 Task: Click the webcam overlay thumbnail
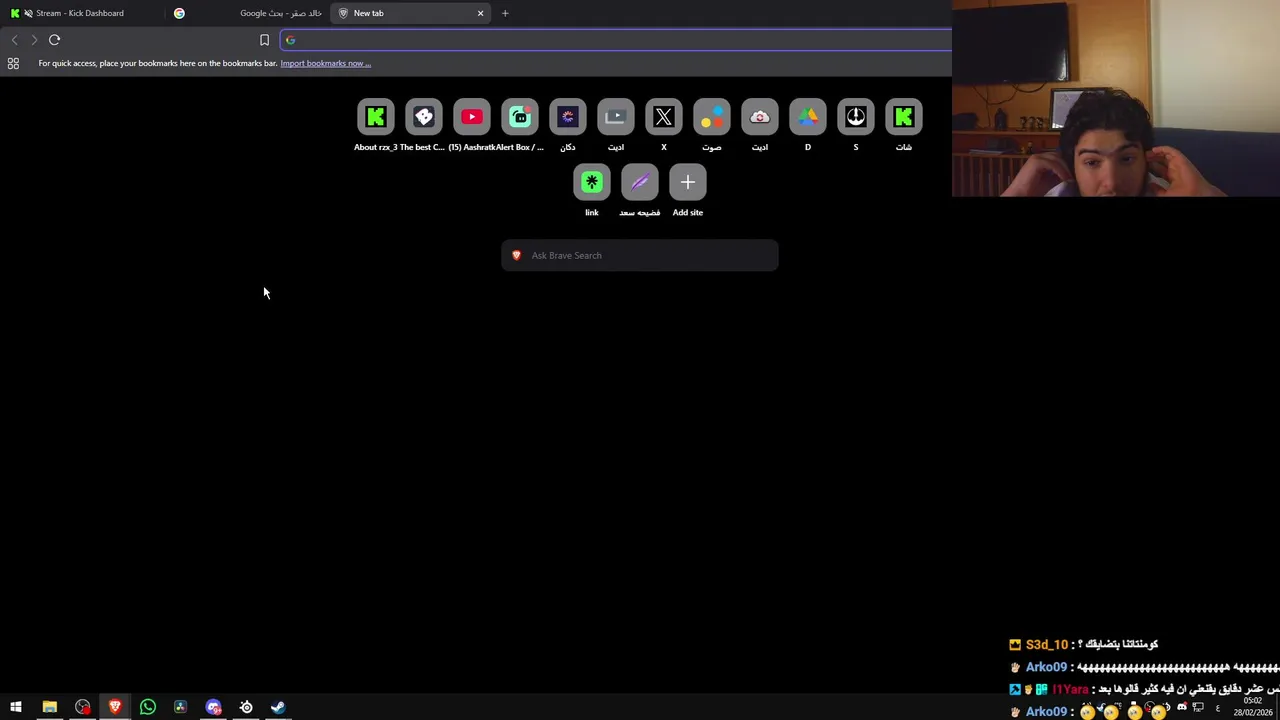click(x=1116, y=98)
